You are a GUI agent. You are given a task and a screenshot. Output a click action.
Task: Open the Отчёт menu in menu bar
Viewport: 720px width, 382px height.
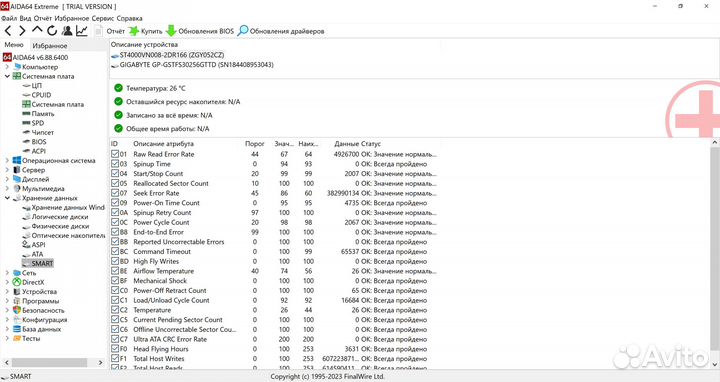click(43, 18)
